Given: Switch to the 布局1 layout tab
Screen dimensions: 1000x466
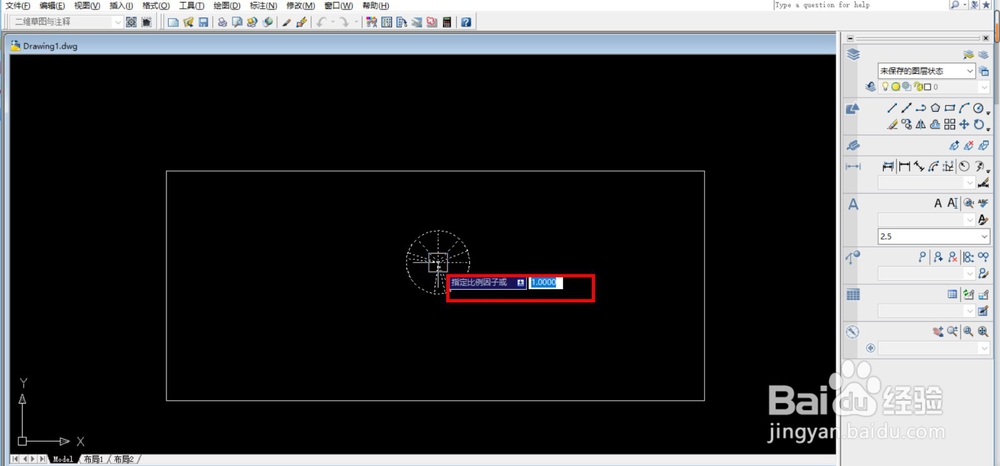Looking at the screenshot, I should click(x=93, y=459).
